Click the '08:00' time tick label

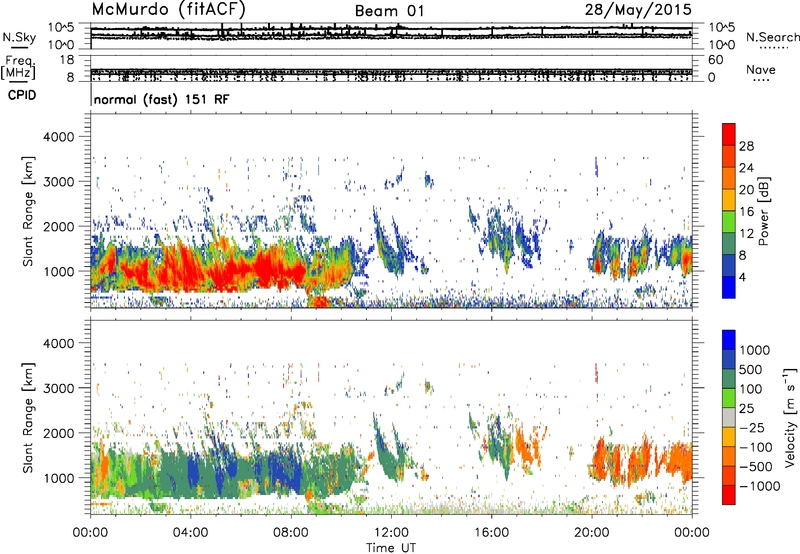tap(291, 533)
